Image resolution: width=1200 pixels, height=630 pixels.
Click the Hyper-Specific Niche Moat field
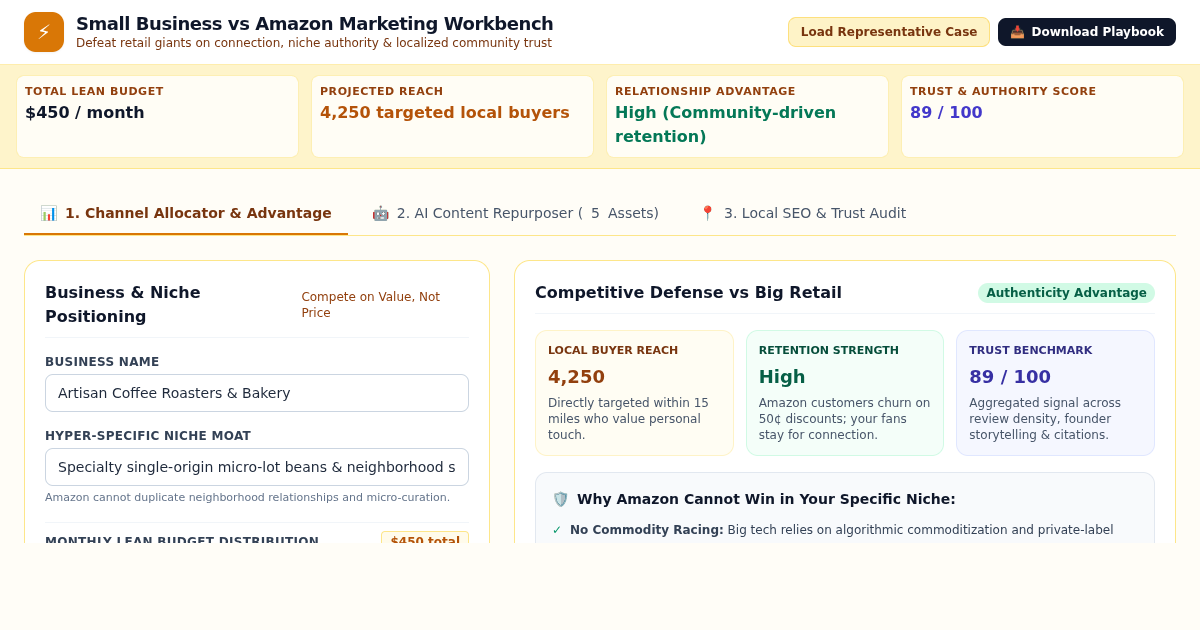(x=257, y=467)
